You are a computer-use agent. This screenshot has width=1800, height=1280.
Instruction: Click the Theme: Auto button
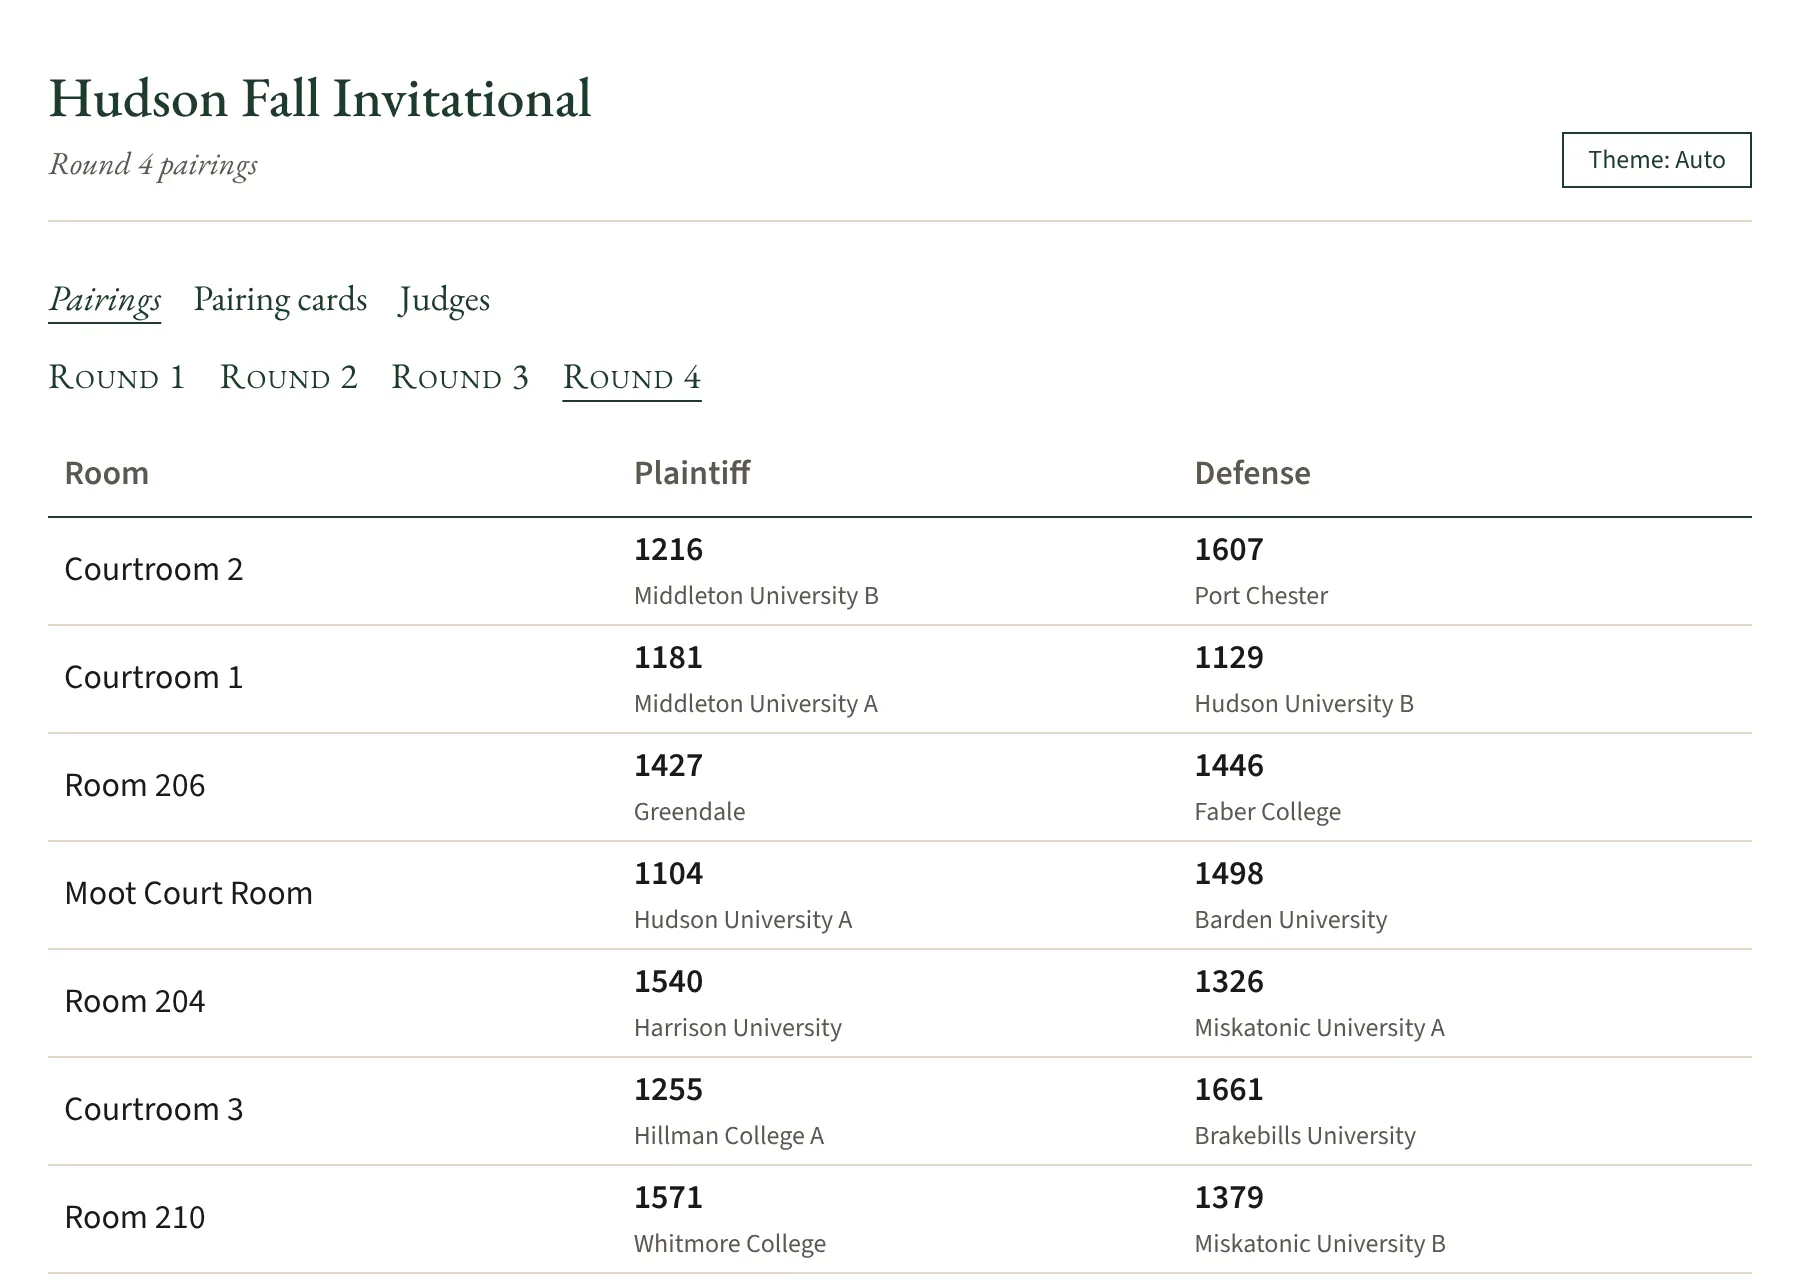[x=1656, y=160]
